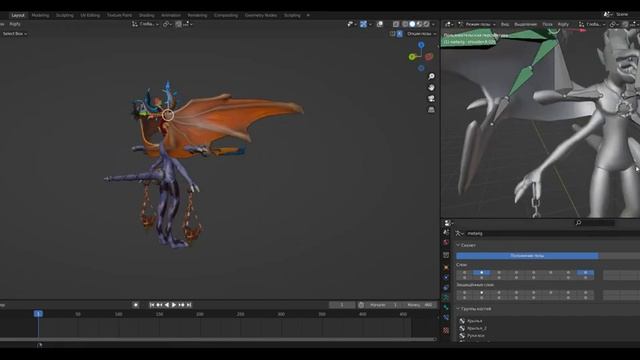Open Выделение menu in right viewport
Viewport: 640px width, 360px height.
click(x=525, y=24)
